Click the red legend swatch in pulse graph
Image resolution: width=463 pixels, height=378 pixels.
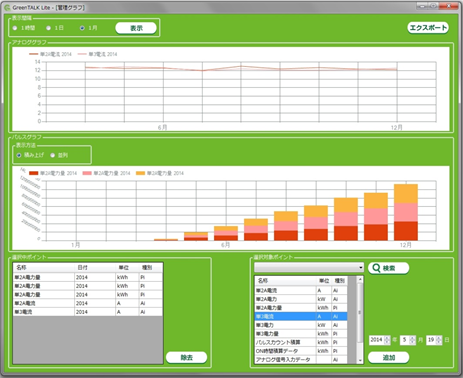34,173
